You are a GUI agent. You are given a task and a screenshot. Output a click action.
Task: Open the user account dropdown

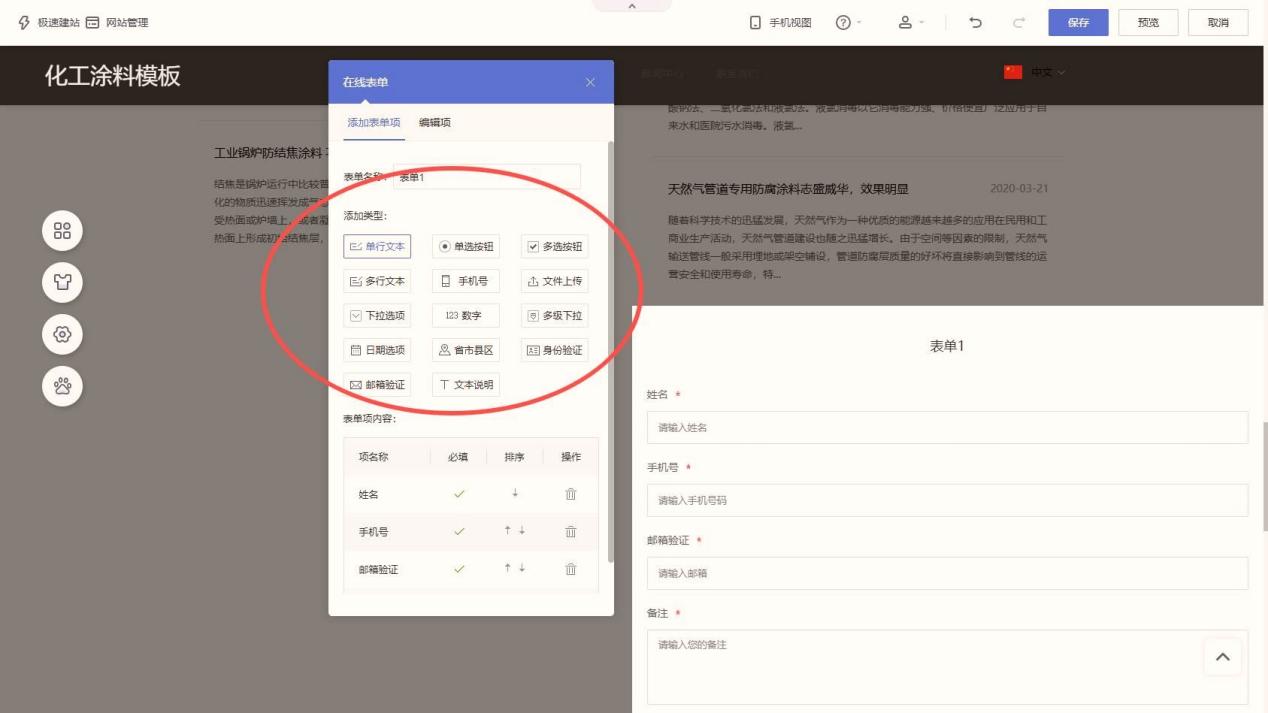910,22
